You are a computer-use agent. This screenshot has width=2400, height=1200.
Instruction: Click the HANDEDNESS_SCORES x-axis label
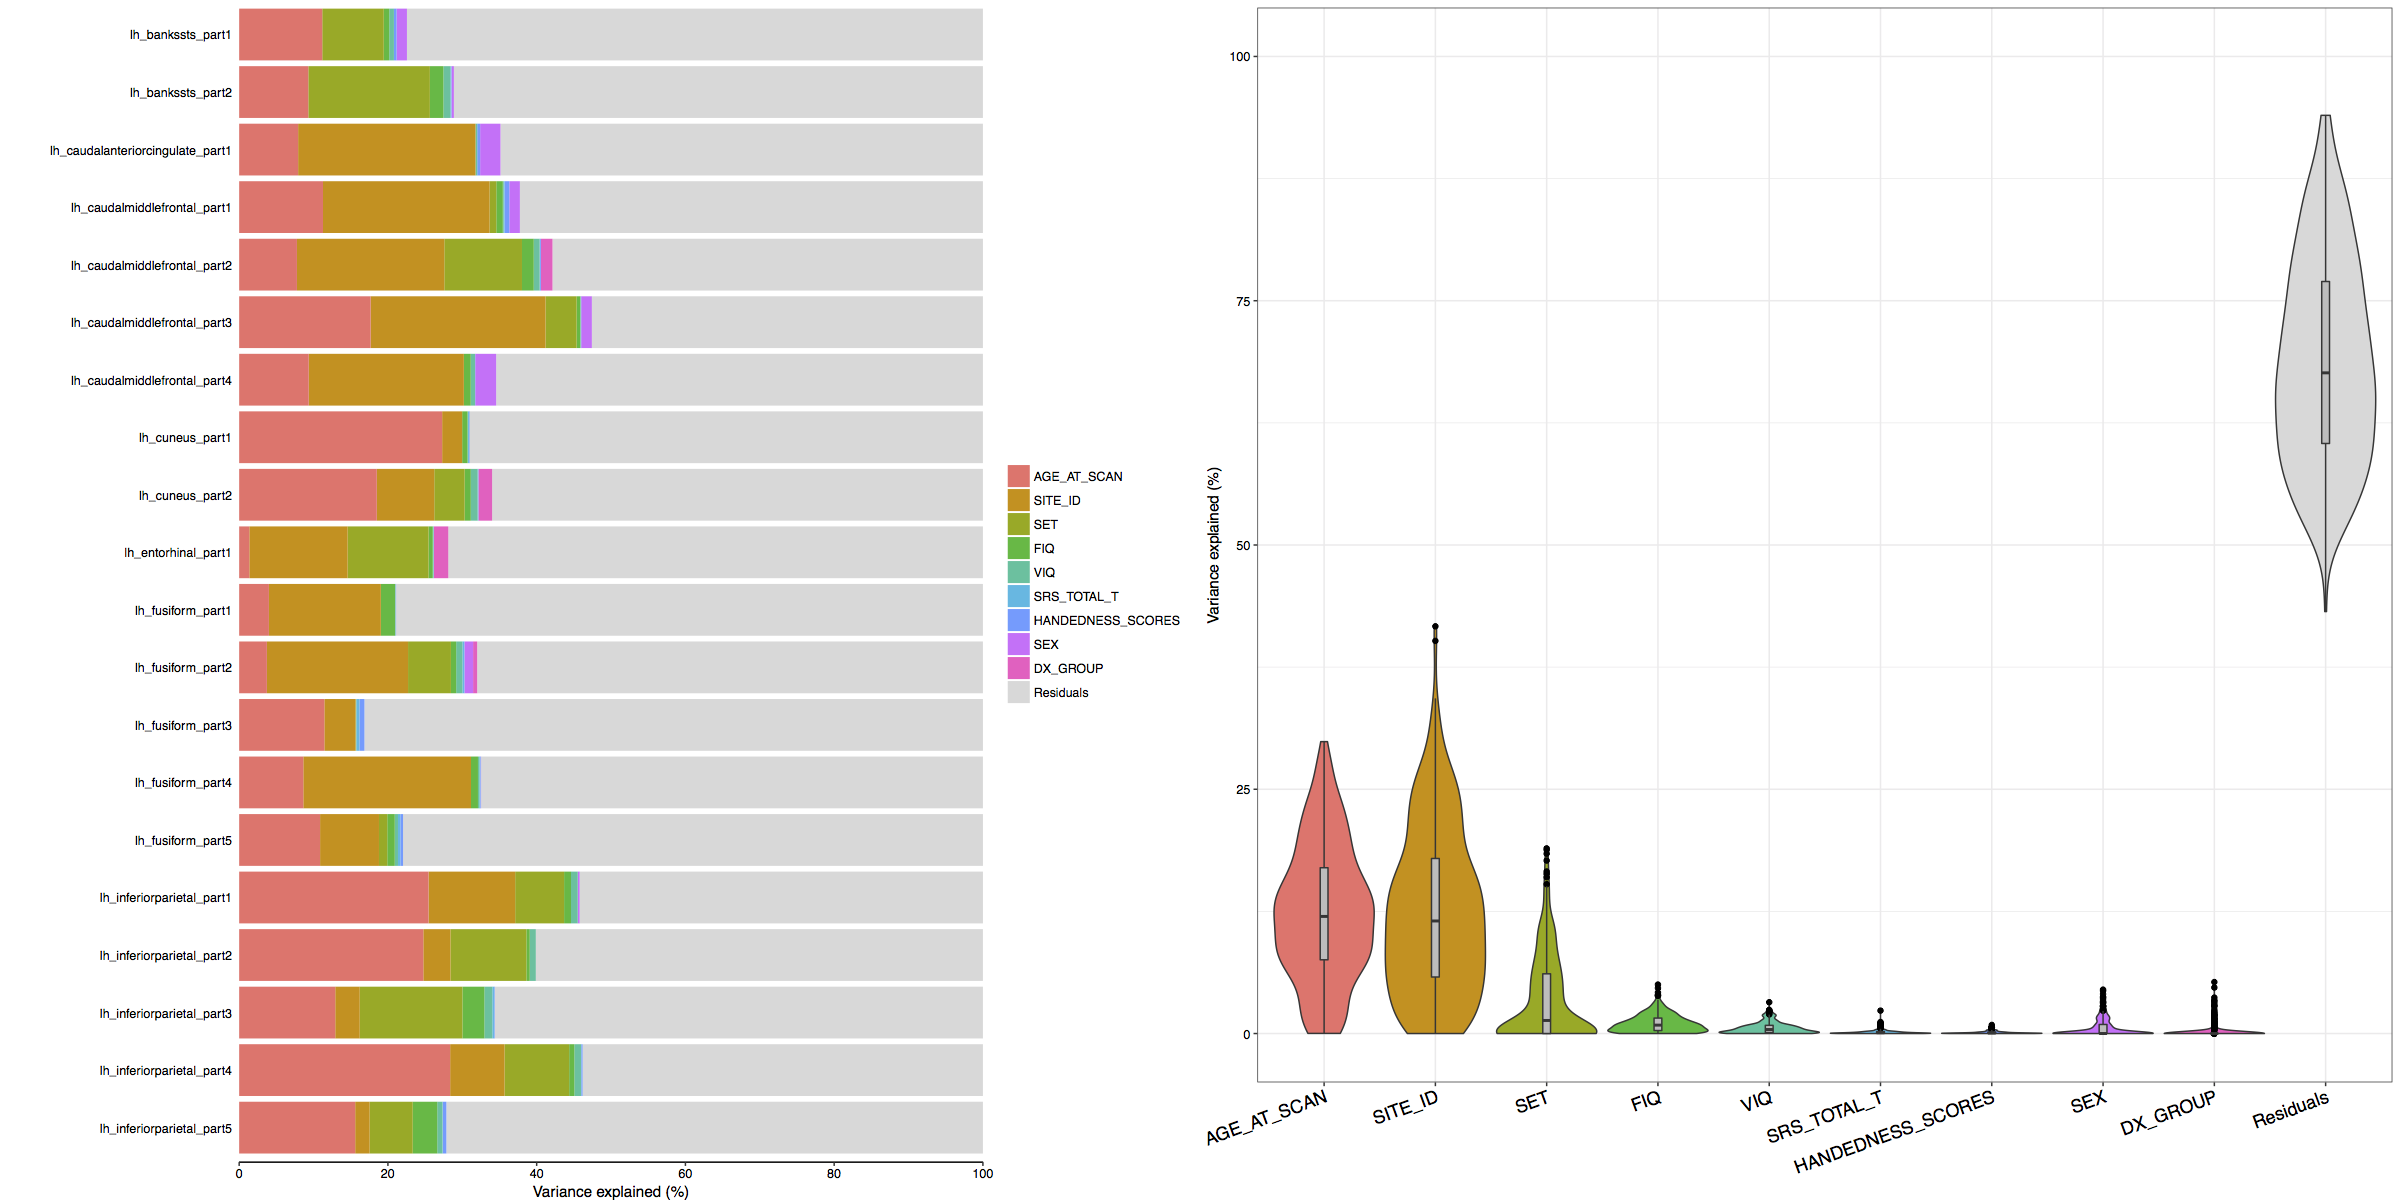[x=1893, y=1132]
